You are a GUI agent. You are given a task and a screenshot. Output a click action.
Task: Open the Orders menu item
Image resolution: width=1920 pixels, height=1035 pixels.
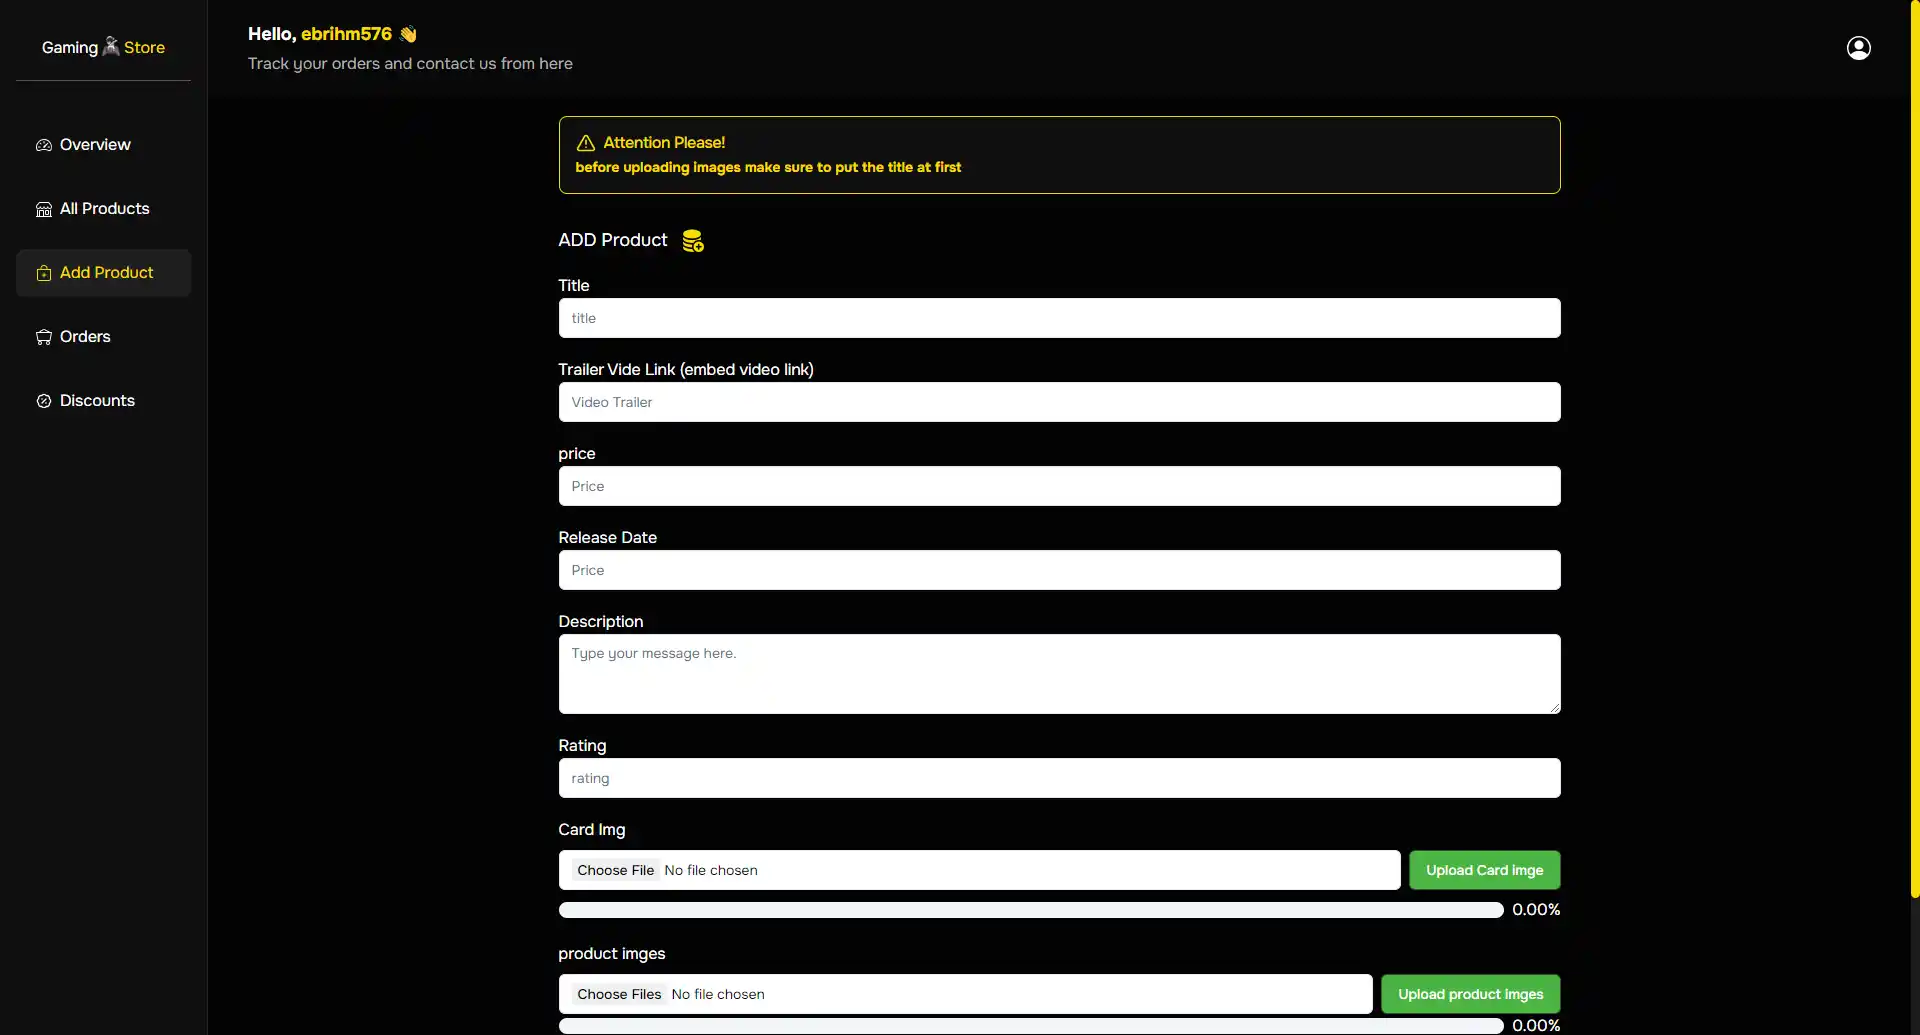coord(85,337)
